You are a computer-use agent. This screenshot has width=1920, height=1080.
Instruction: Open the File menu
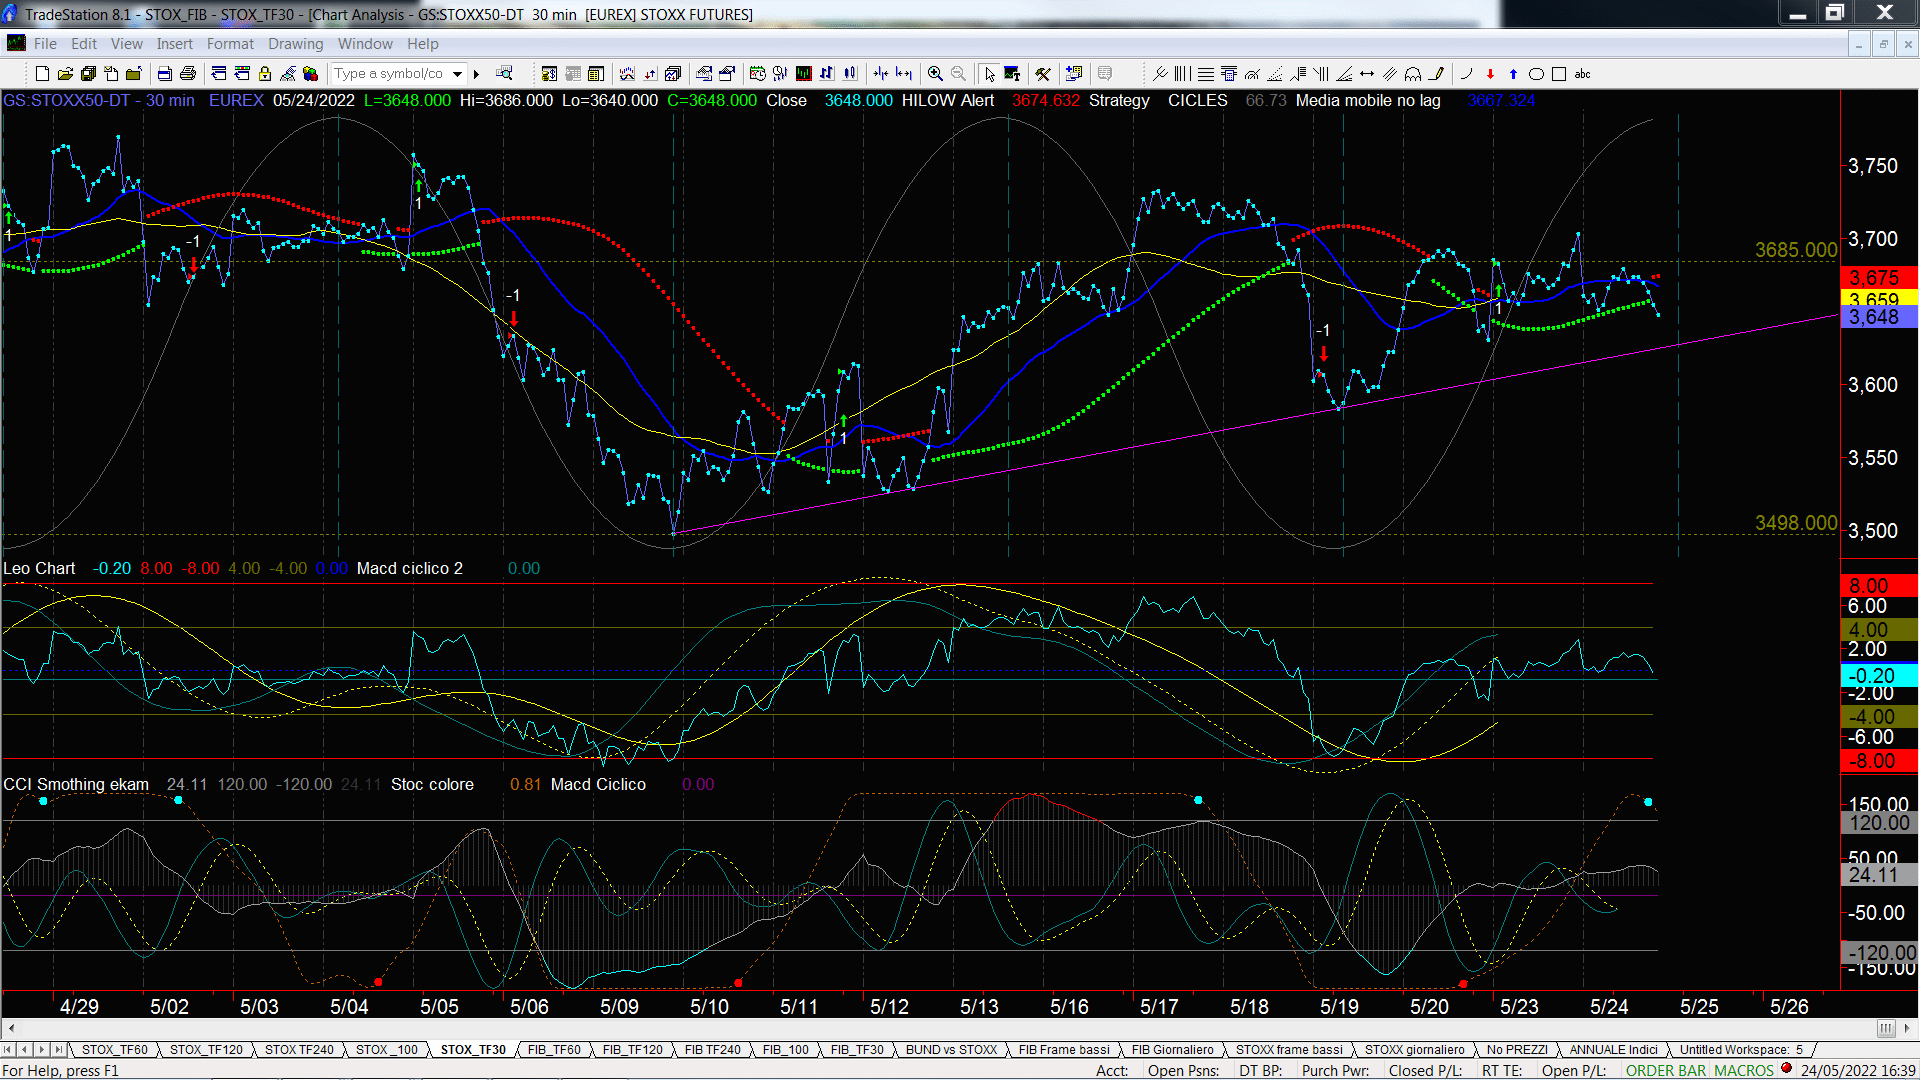point(45,44)
